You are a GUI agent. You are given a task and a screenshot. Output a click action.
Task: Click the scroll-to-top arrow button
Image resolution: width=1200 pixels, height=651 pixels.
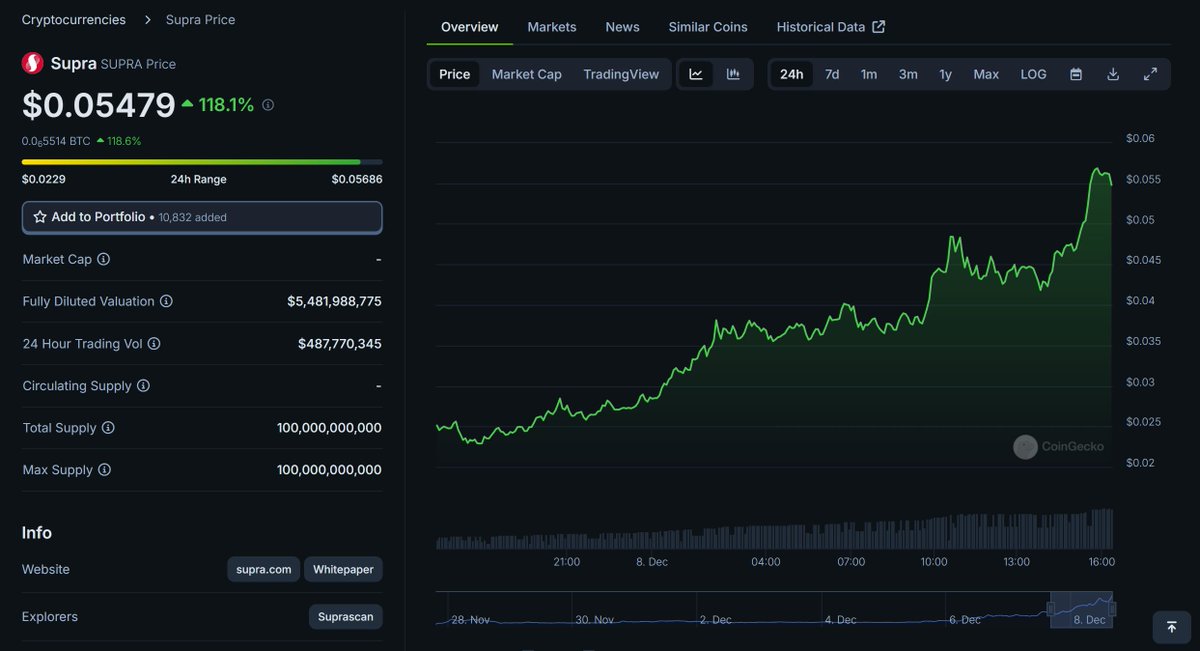1172,627
